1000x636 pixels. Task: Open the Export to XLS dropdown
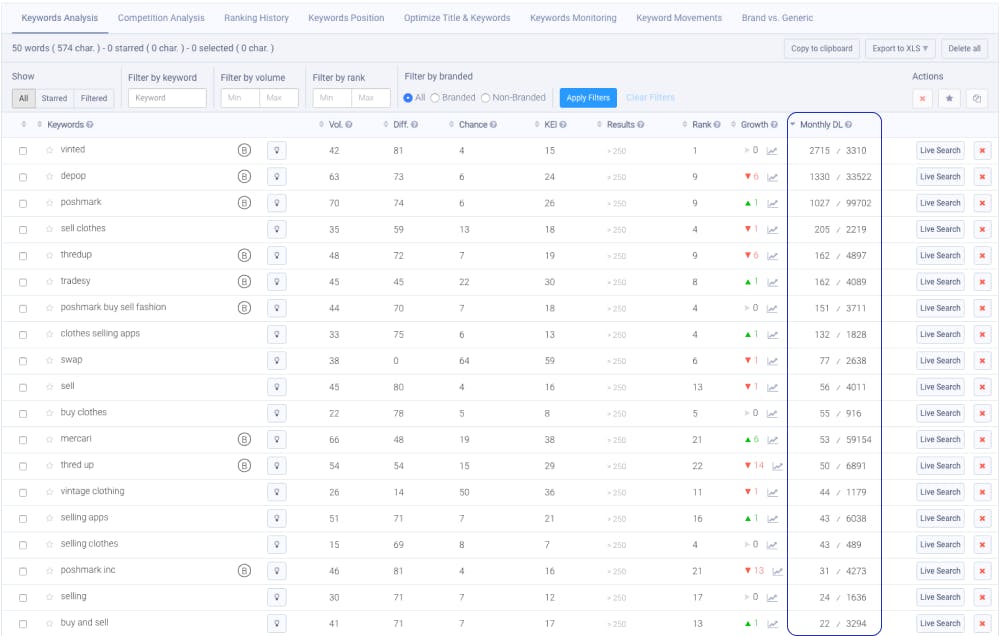tap(900, 48)
